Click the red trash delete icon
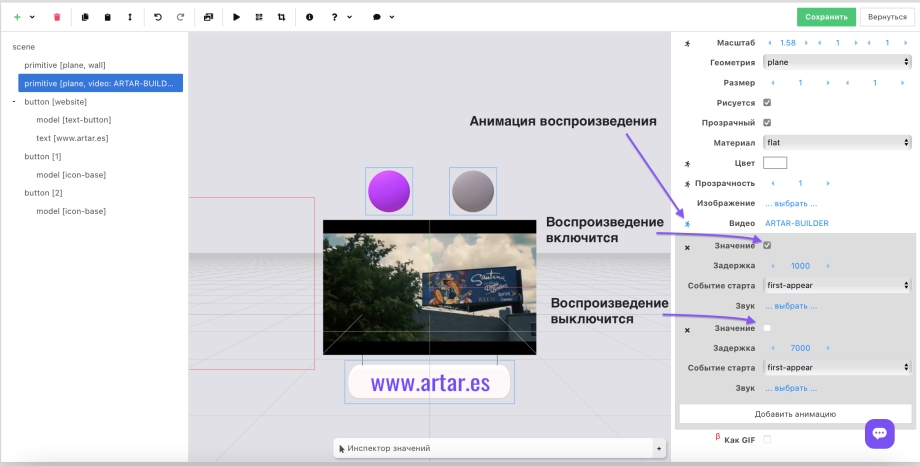This screenshot has height=466, width=920. [57, 17]
